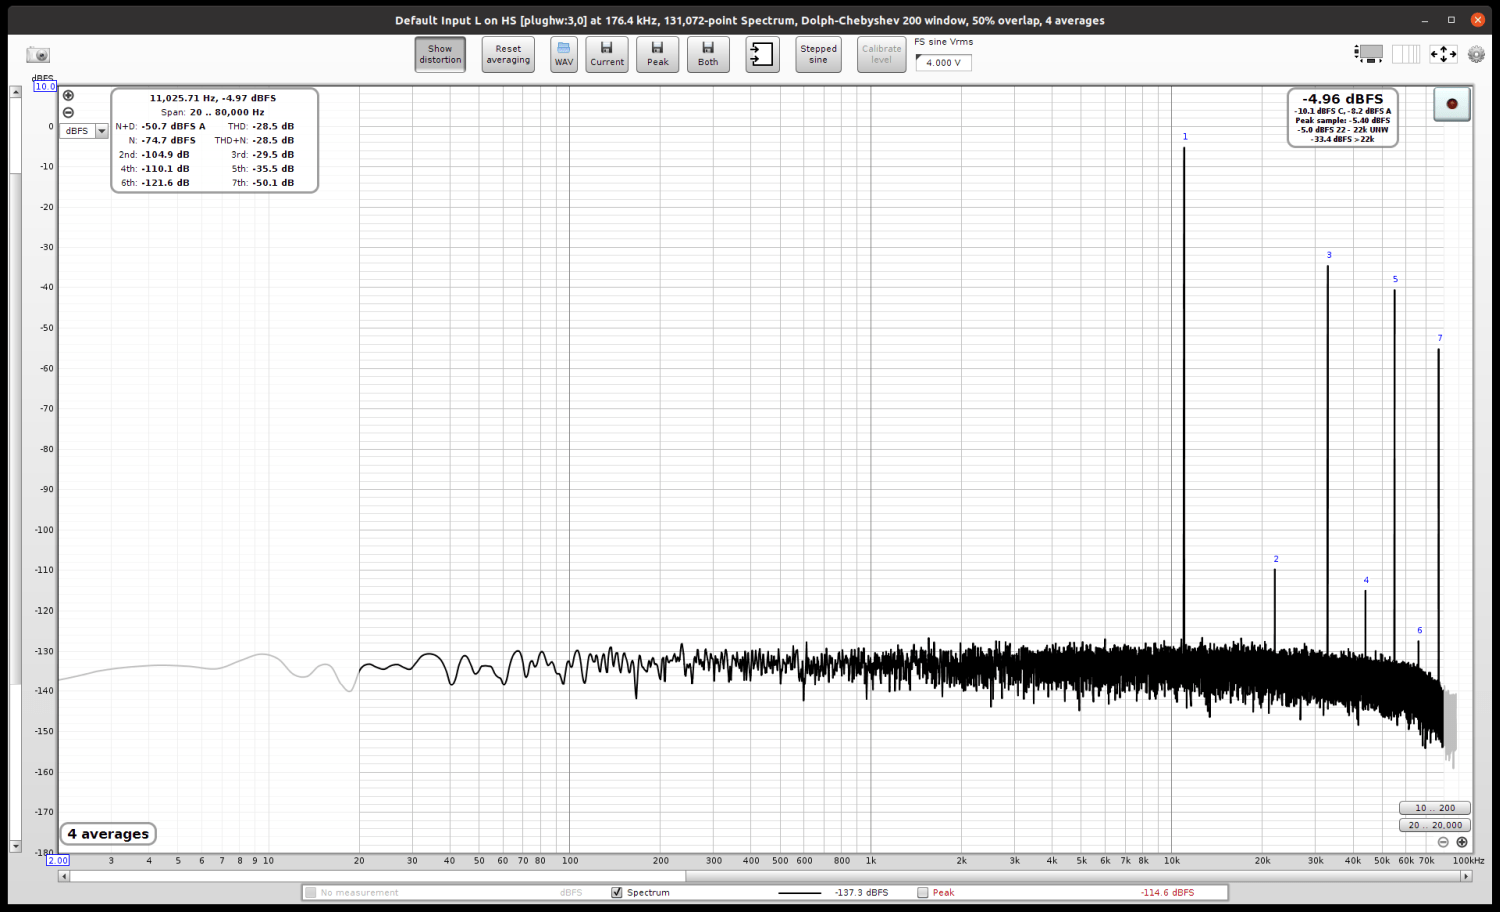Image resolution: width=1500 pixels, height=912 pixels.
Task: Zoom in horizontal axis with plus icon
Action: click(1461, 842)
